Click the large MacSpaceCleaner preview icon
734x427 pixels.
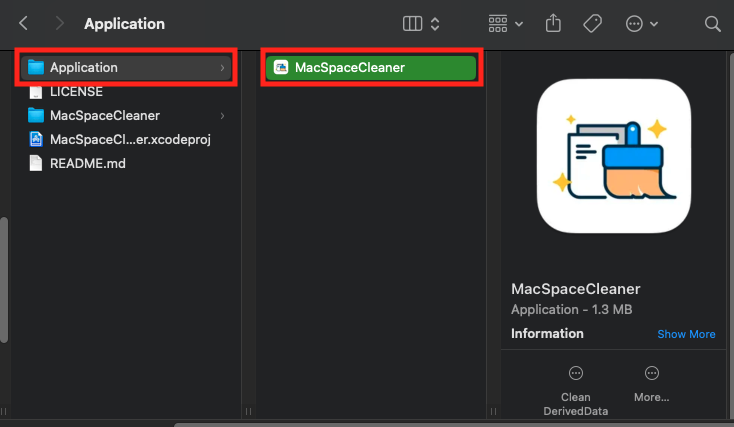pyautogui.click(x=614, y=155)
